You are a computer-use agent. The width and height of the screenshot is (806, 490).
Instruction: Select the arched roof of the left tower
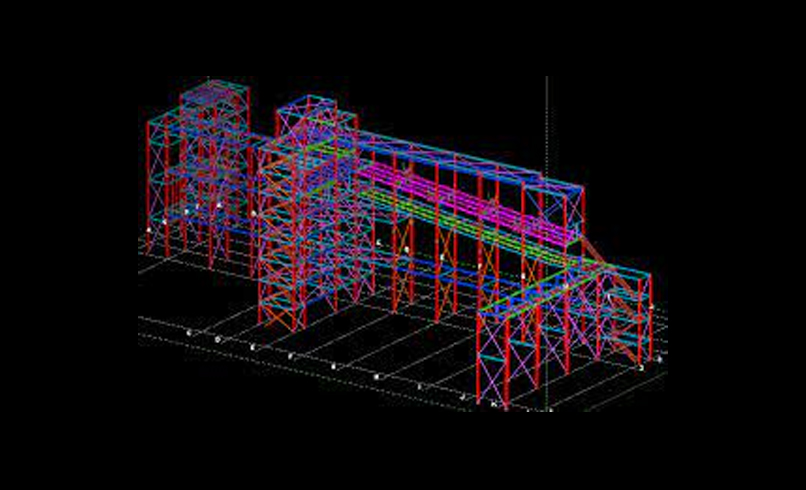(x=214, y=91)
